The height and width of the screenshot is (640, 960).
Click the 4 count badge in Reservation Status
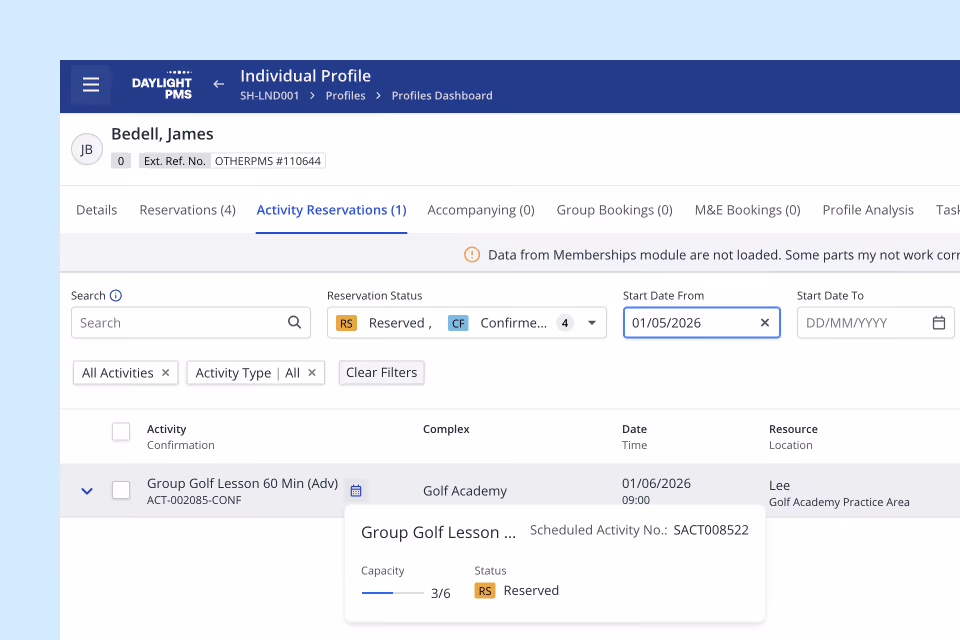[565, 323]
